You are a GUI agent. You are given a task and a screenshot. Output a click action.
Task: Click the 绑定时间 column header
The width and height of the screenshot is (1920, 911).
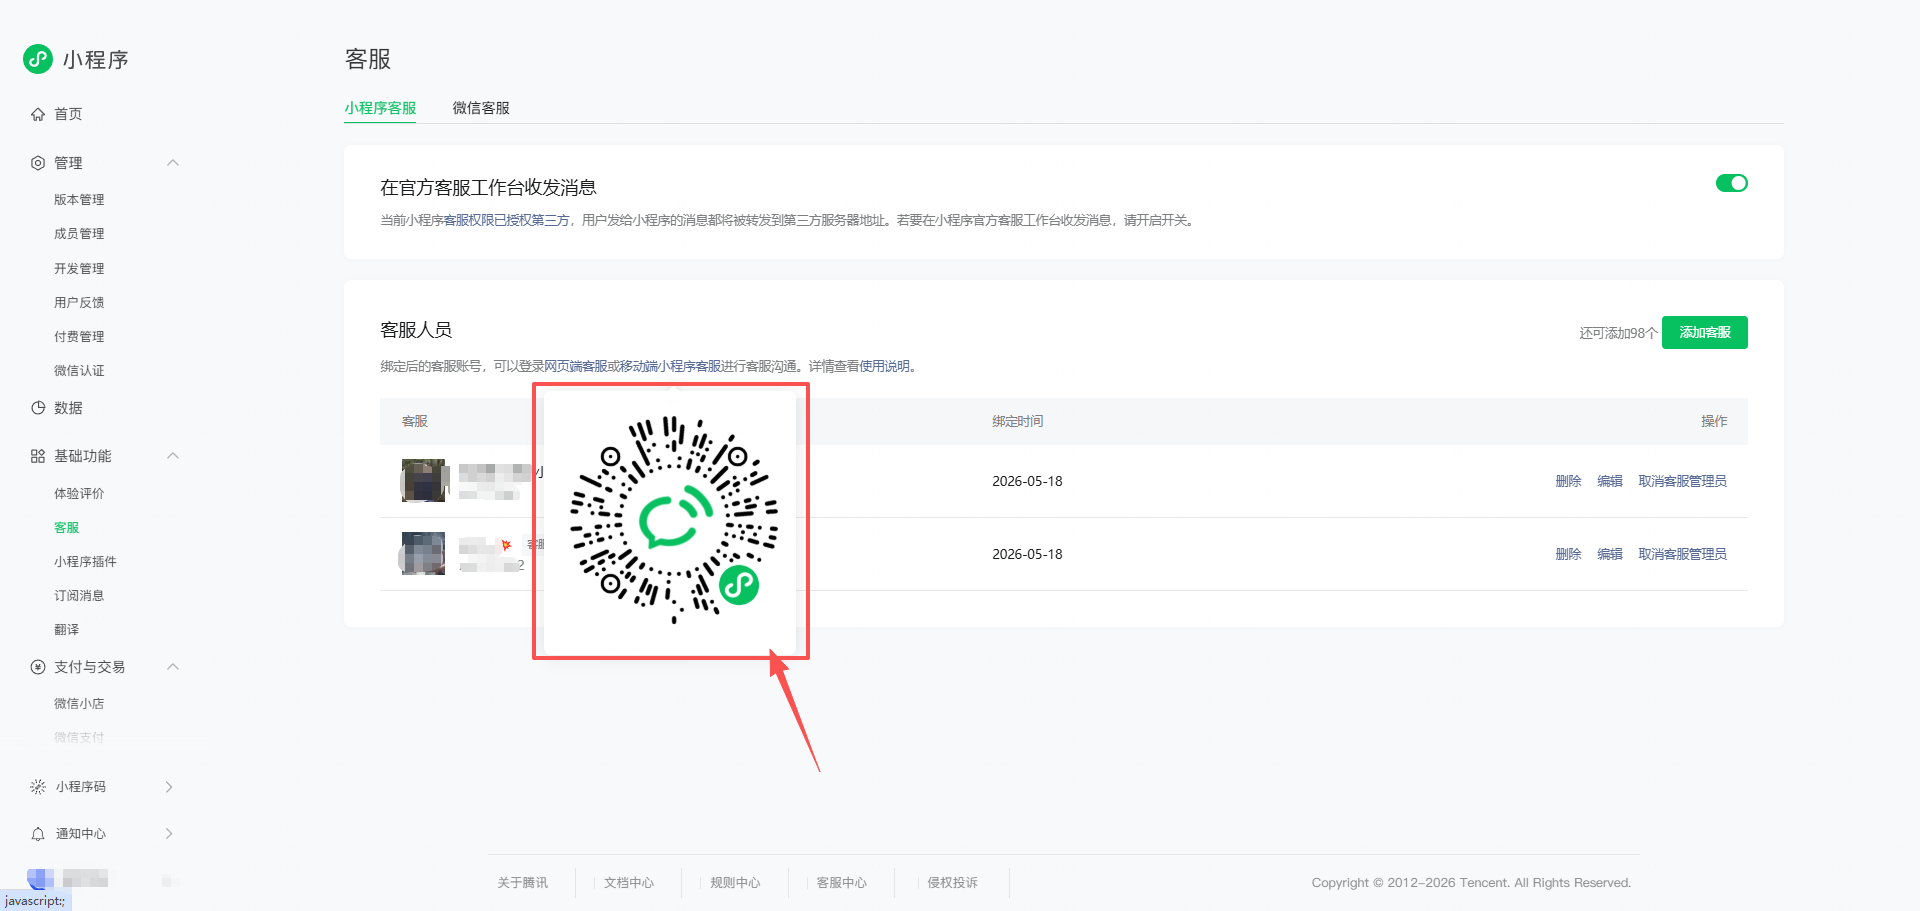tap(1017, 422)
